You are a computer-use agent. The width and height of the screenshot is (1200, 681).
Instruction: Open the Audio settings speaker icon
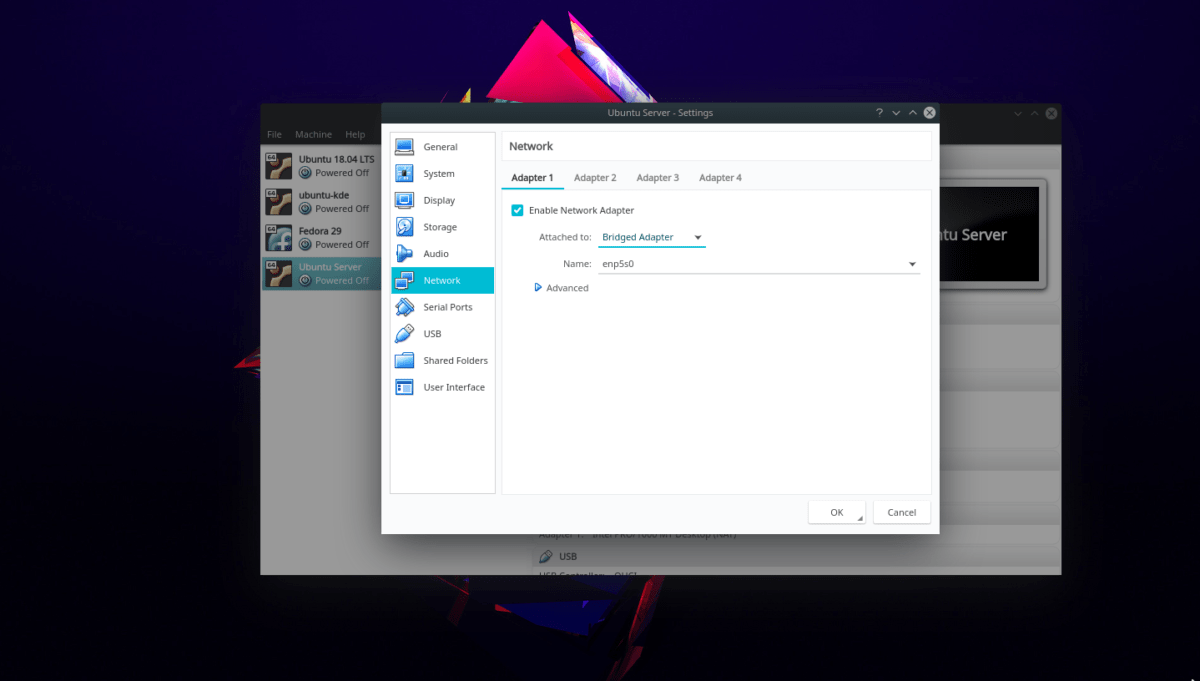tap(404, 254)
